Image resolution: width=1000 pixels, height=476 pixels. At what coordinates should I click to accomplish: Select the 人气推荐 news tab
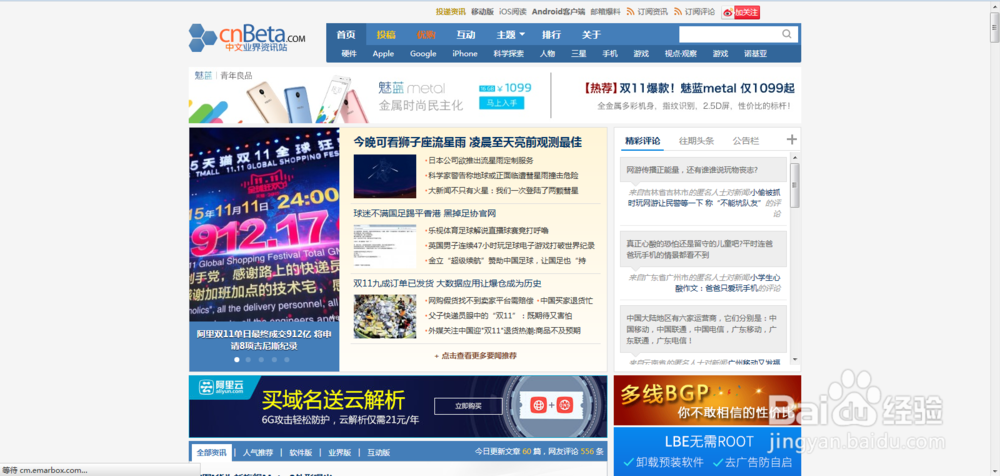(258, 452)
